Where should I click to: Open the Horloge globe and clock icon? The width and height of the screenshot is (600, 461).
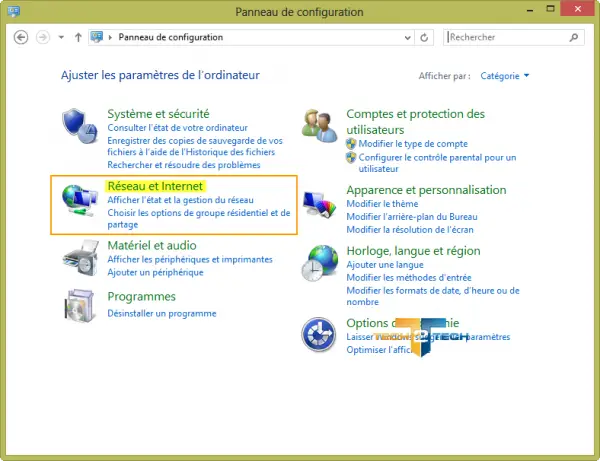[x=320, y=263]
